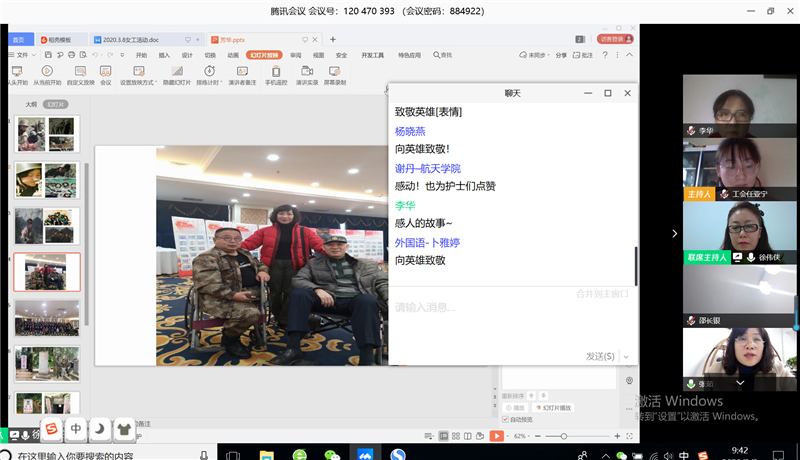
Task: Start slideshow from current slide (从当前开始)
Action: [47, 74]
